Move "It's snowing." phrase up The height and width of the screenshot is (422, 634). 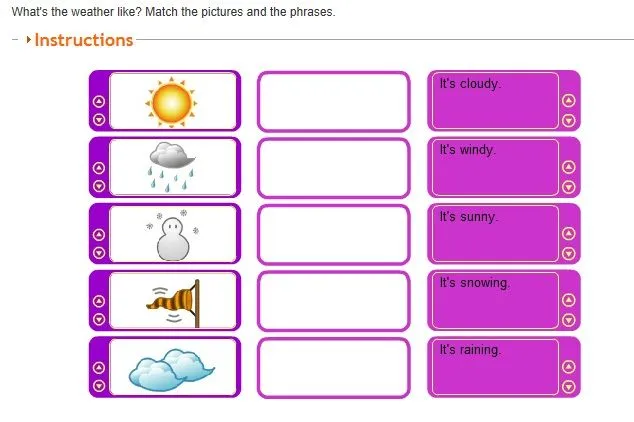pos(569,300)
